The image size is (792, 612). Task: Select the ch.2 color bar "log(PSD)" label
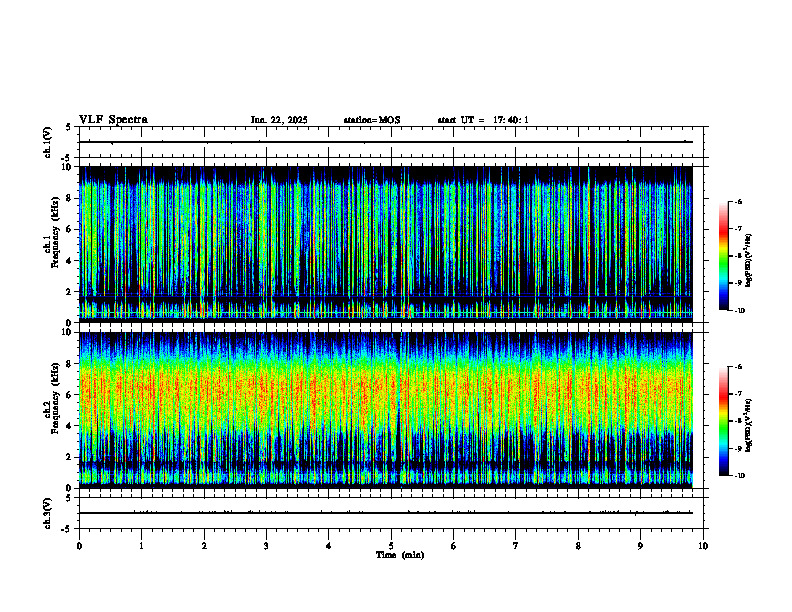pos(749,425)
